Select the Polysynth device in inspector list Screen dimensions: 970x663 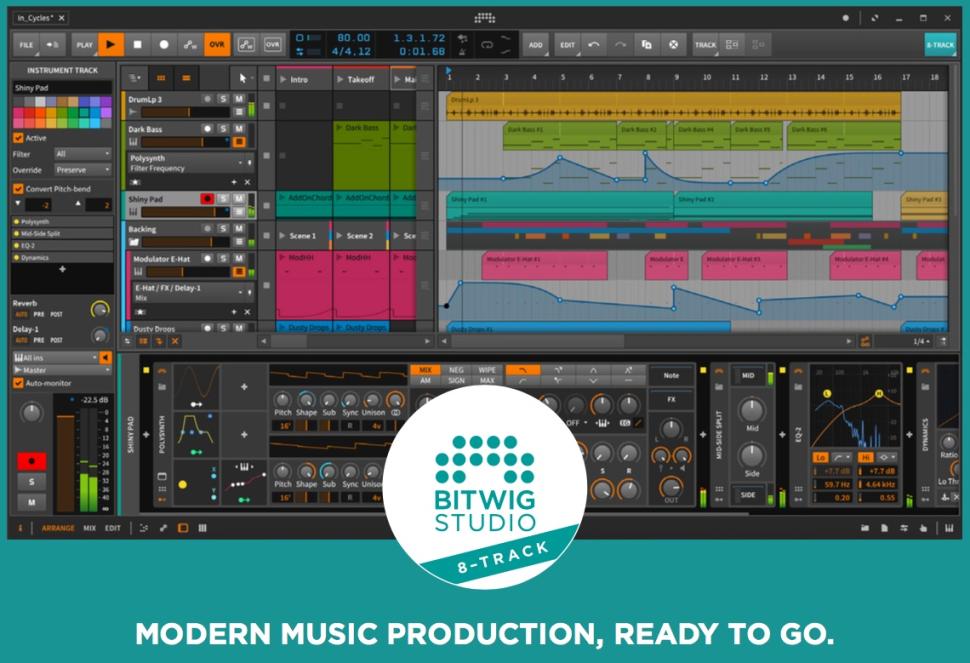(x=62, y=221)
